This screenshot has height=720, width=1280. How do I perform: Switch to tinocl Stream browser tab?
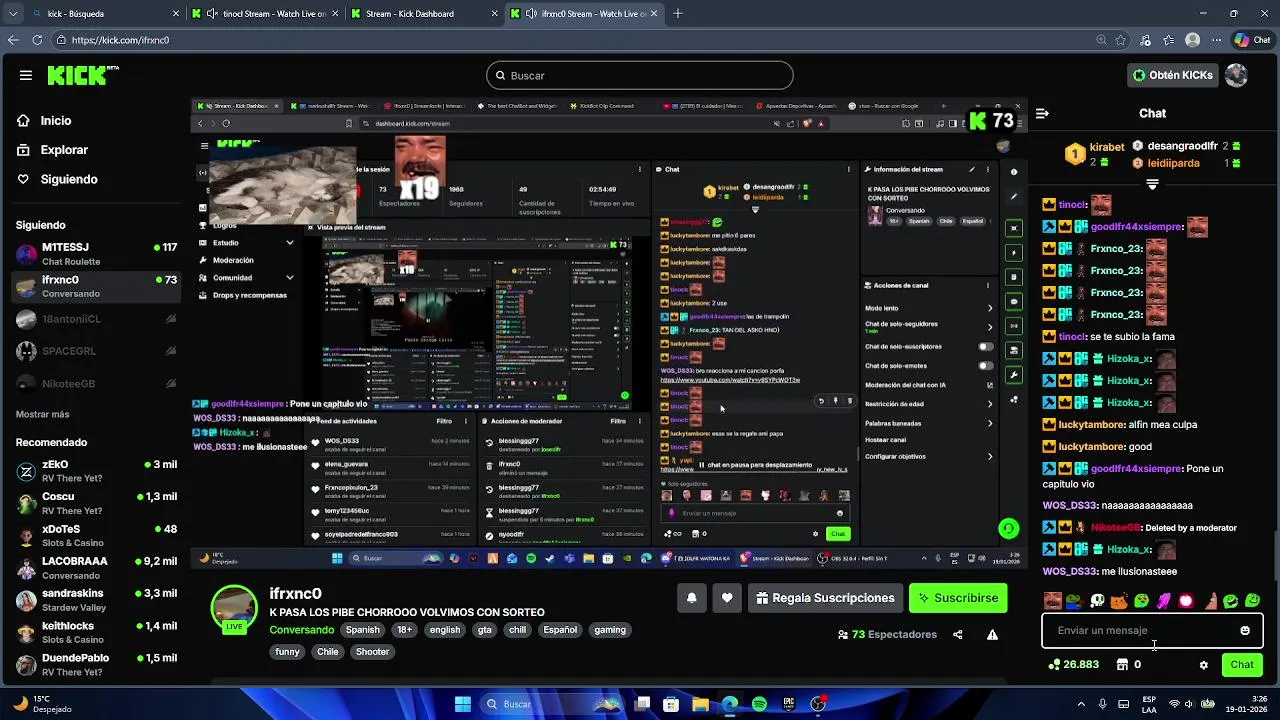(265, 14)
